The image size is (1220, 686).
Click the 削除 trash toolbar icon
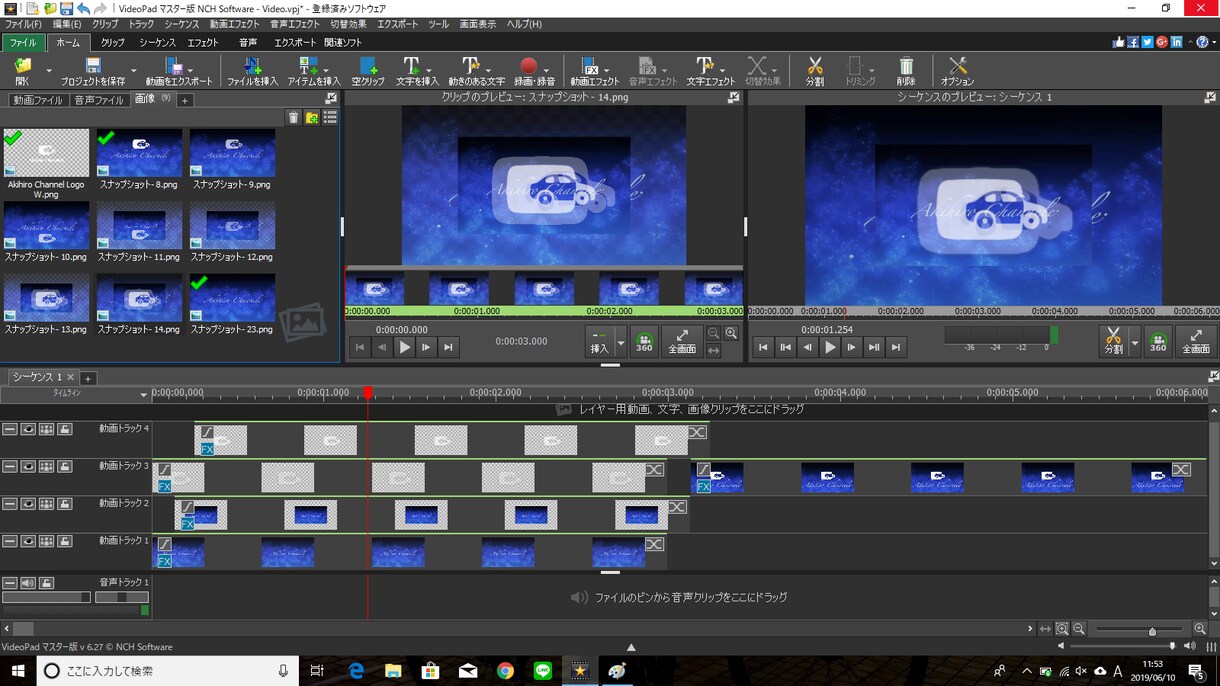click(x=905, y=71)
